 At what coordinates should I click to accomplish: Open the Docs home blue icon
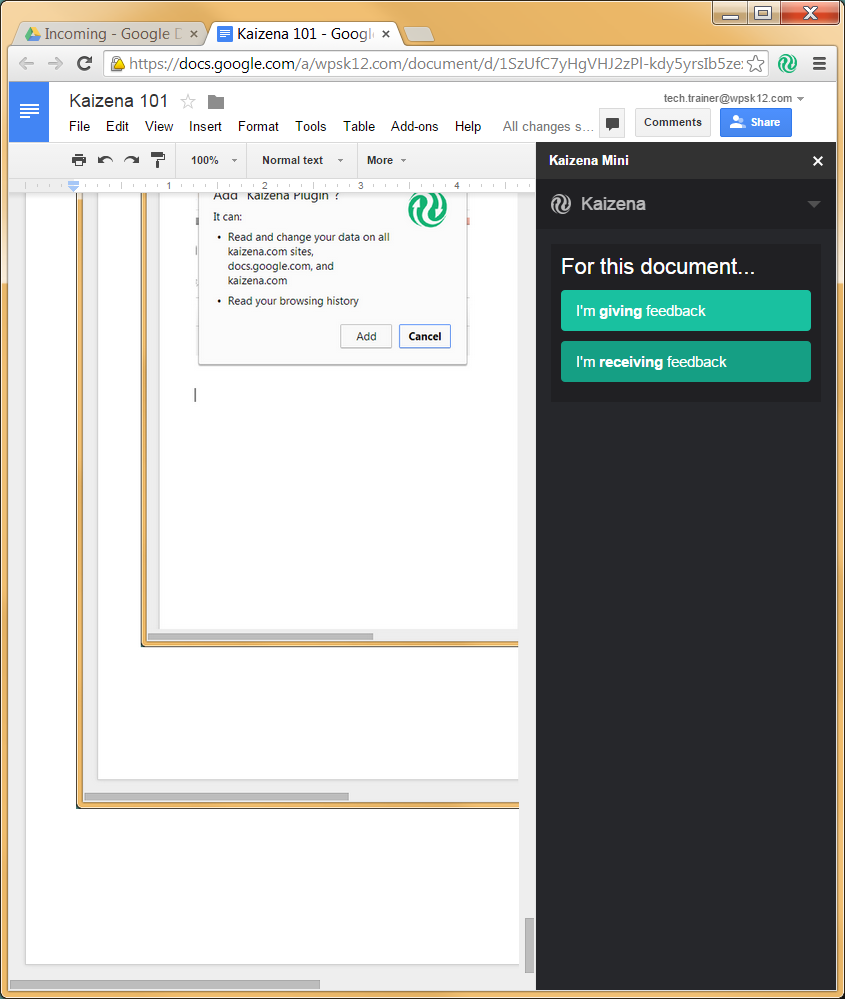(x=29, y=111)
